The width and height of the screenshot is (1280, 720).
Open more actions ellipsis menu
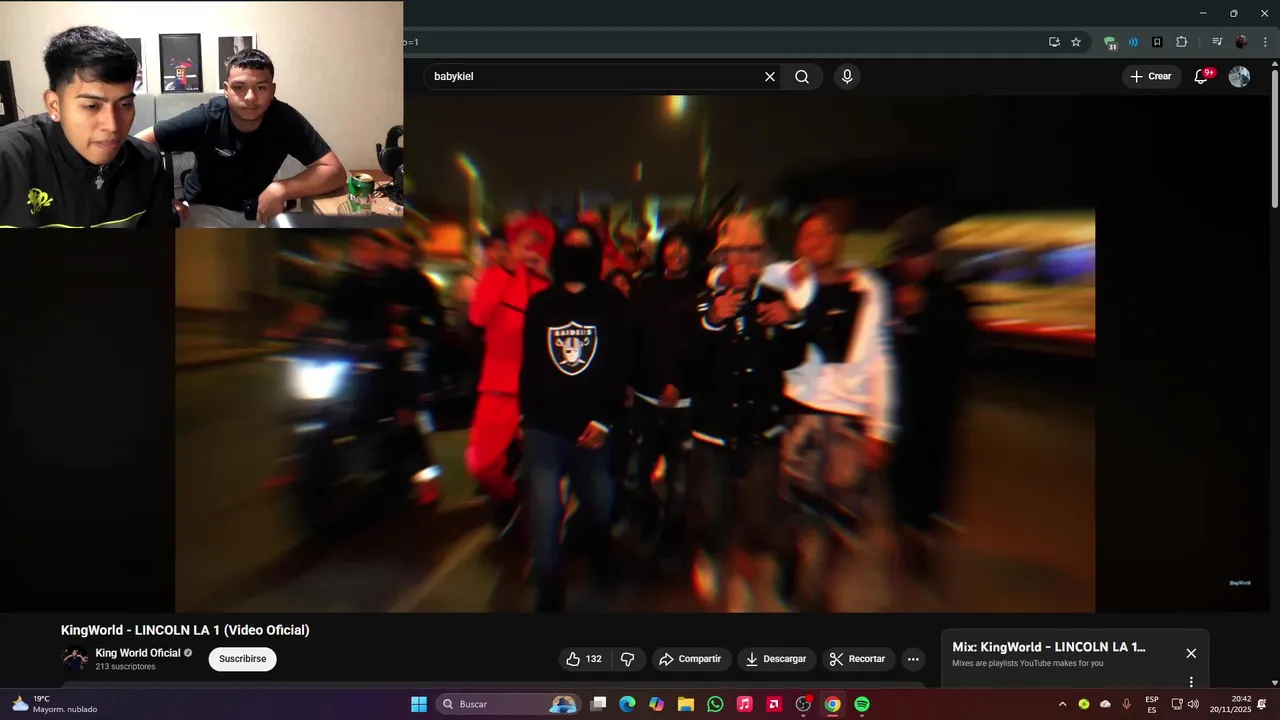912,659
